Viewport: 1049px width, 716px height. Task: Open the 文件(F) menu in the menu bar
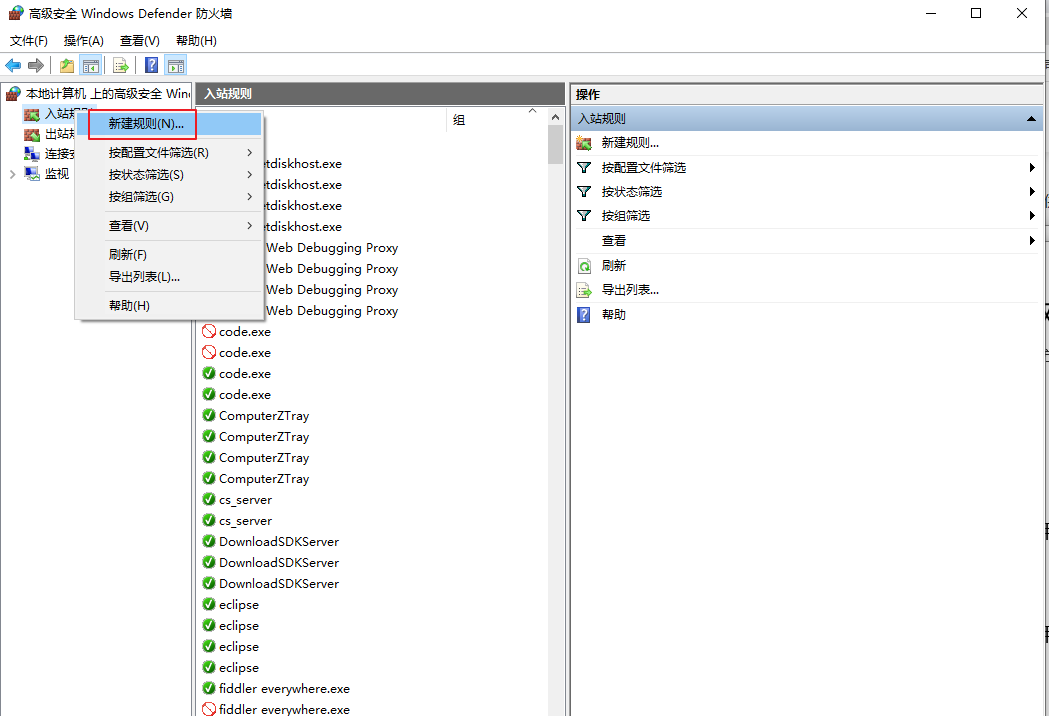pos(29,41)
